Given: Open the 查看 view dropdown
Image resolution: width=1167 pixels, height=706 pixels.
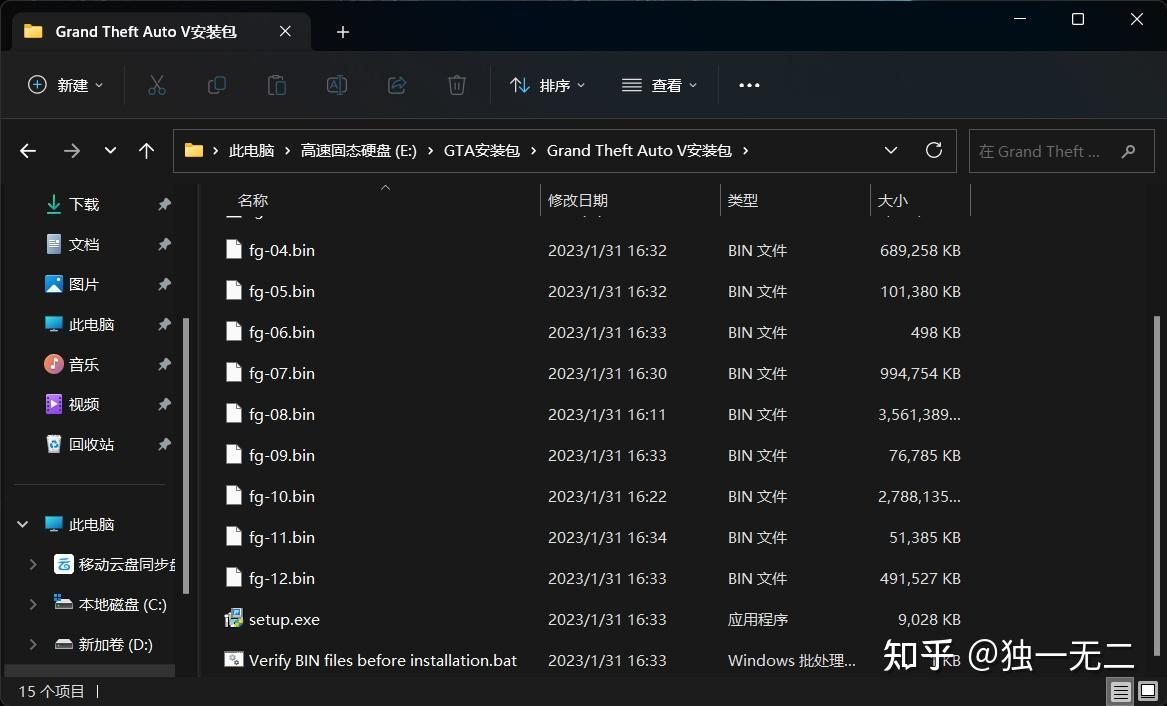Looking at the screenshot, I should (659, 85).
